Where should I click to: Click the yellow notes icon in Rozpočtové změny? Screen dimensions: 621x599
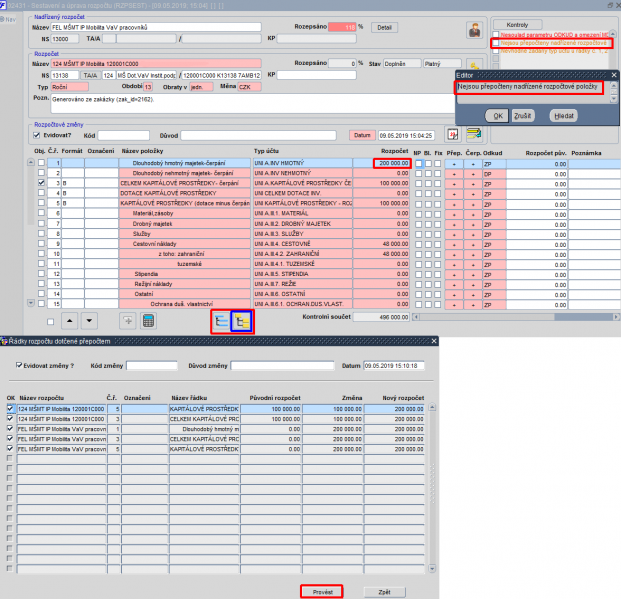click(x=474, y=134)
